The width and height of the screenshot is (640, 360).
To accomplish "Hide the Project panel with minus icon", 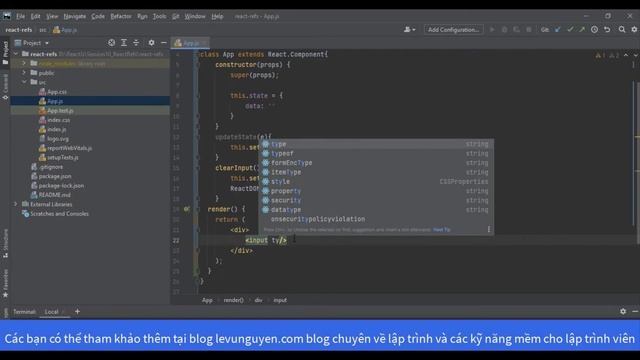I will tap(164, 43).
